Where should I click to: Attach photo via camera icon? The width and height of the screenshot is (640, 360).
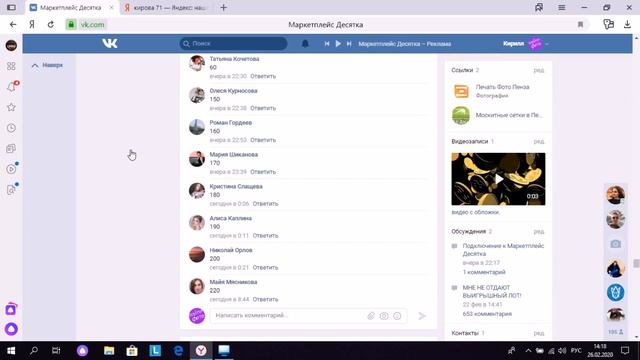(384, 316)
